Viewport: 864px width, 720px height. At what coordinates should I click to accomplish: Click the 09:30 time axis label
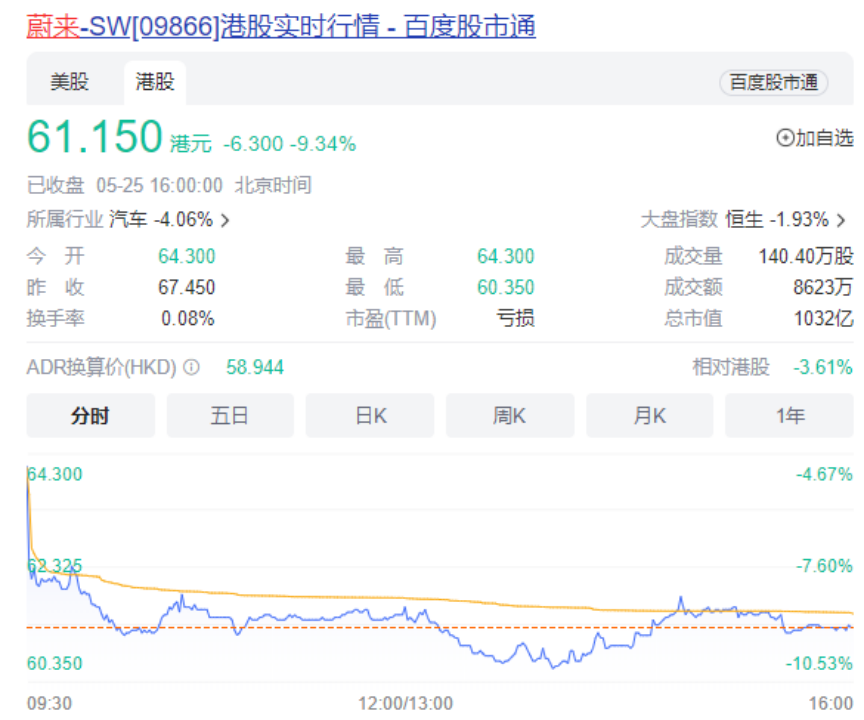point(50,703)
